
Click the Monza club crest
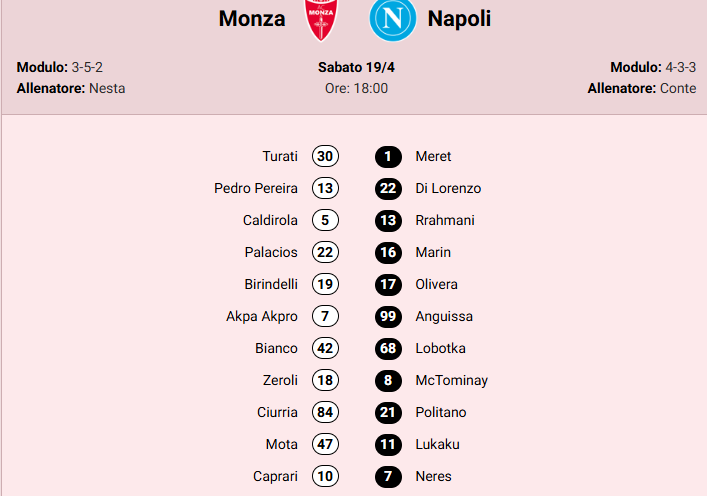tap(322, 19)
